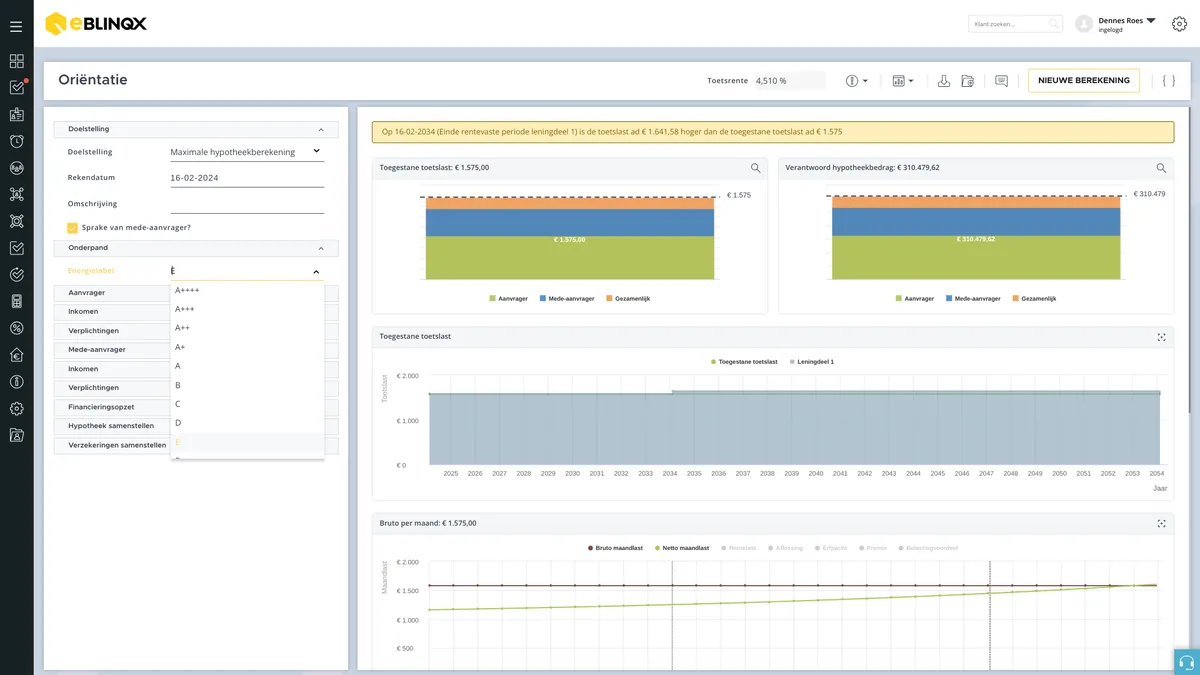This screenshot has height=675, width=1200.
Task: Select energy label A++++ option
Action: pos(247,290)
